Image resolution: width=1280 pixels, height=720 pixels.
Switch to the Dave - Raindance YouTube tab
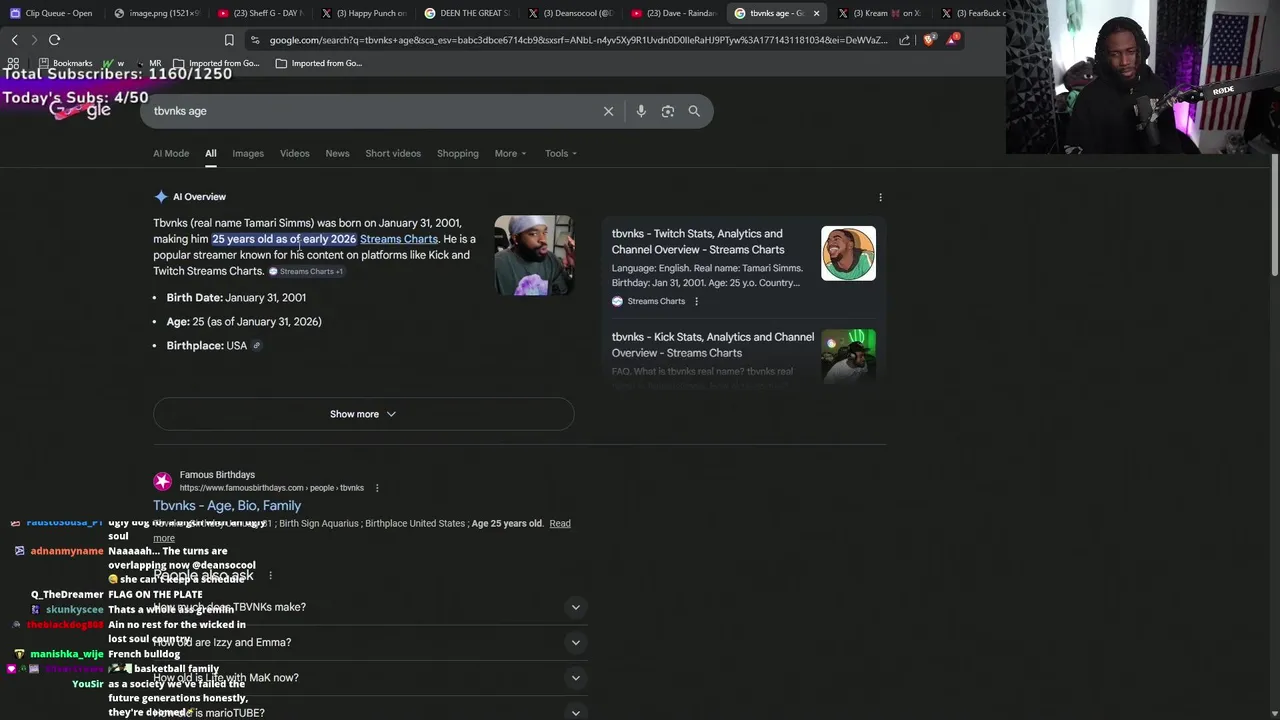click(x=674, y=13)
